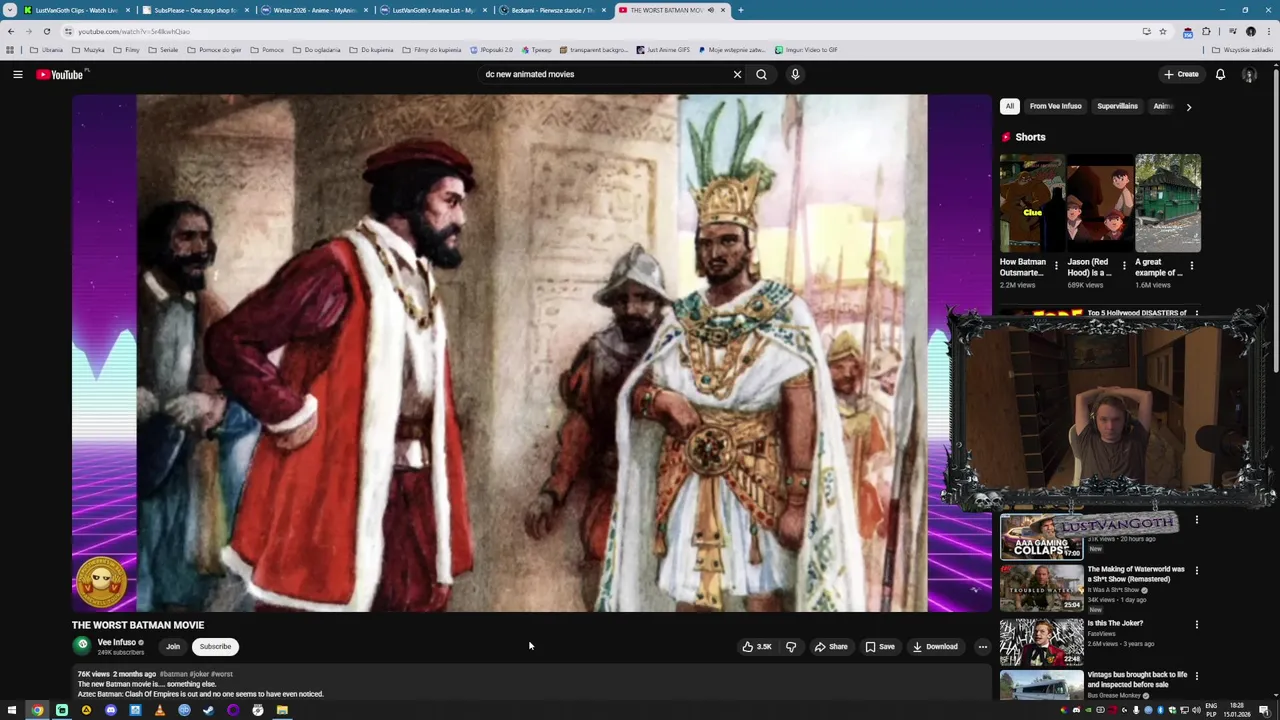Open 'Is this The Joker?' video thumbnail
The image size is (1280, 720).
coord(1041,642)
